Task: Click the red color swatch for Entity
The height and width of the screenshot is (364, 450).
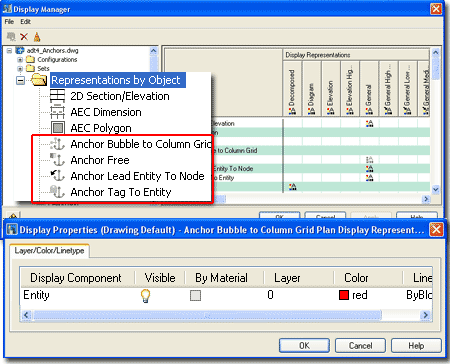Action: click(344, 295)
